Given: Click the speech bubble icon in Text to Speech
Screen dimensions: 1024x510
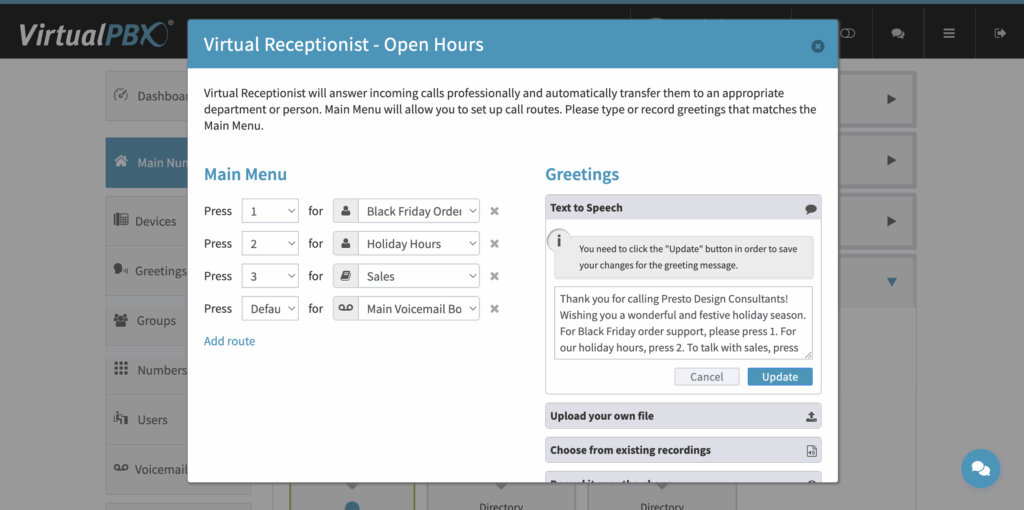Looking at the screenshot, I should click(810, 209).
